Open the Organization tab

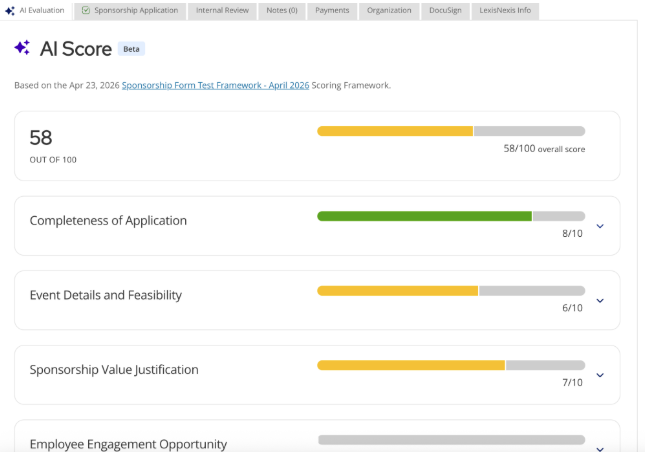pyautogui.click(x=389, y=11)
